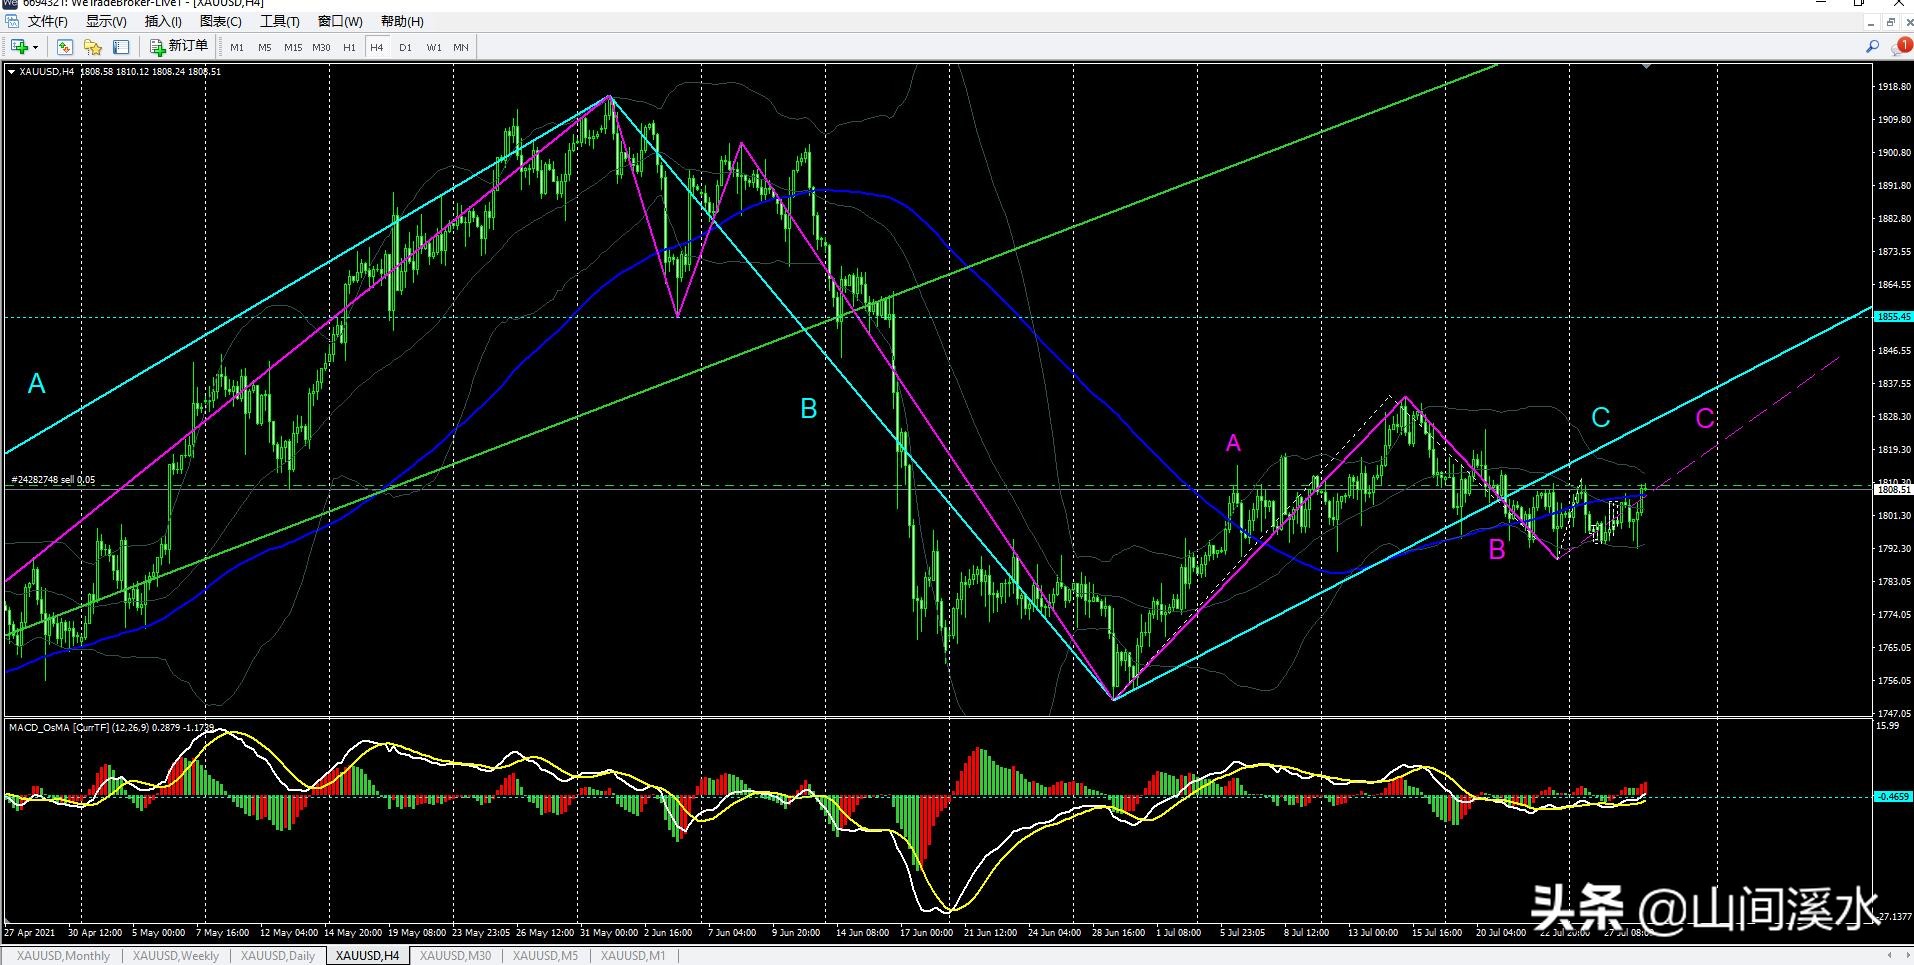This screenshot has width=1914, height=965.
Task: Switch chart to M5 timeframe
Action: (x=265, y=47)
